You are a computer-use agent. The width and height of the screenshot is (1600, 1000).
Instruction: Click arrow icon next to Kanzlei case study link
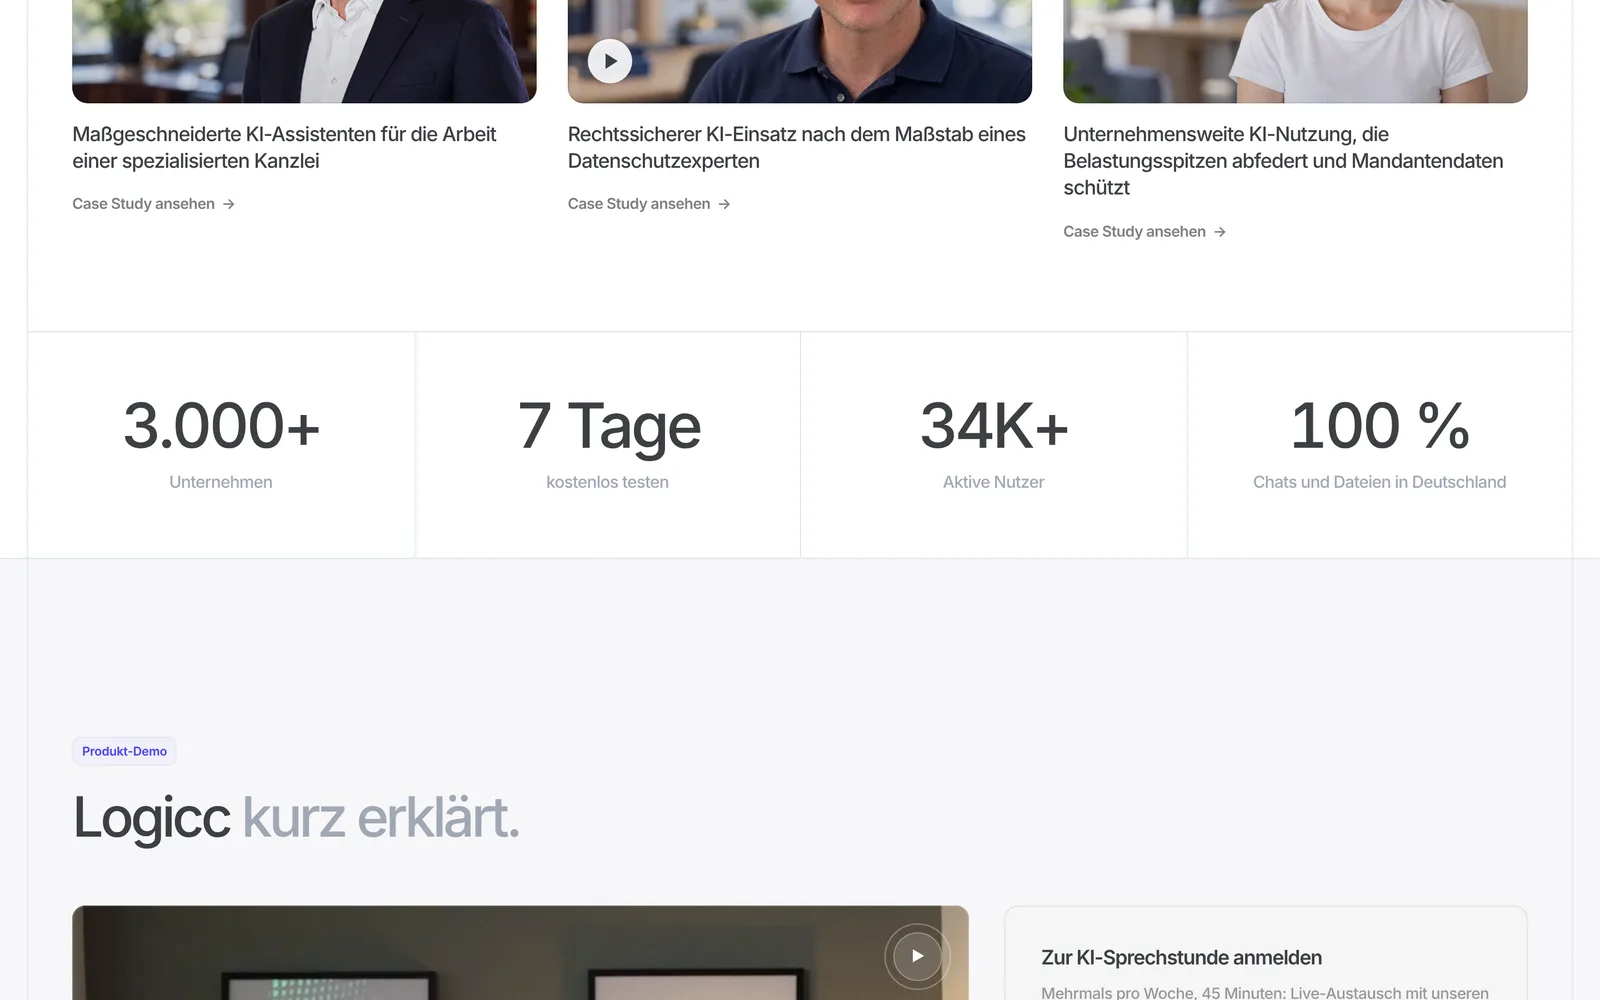point(229,204)
